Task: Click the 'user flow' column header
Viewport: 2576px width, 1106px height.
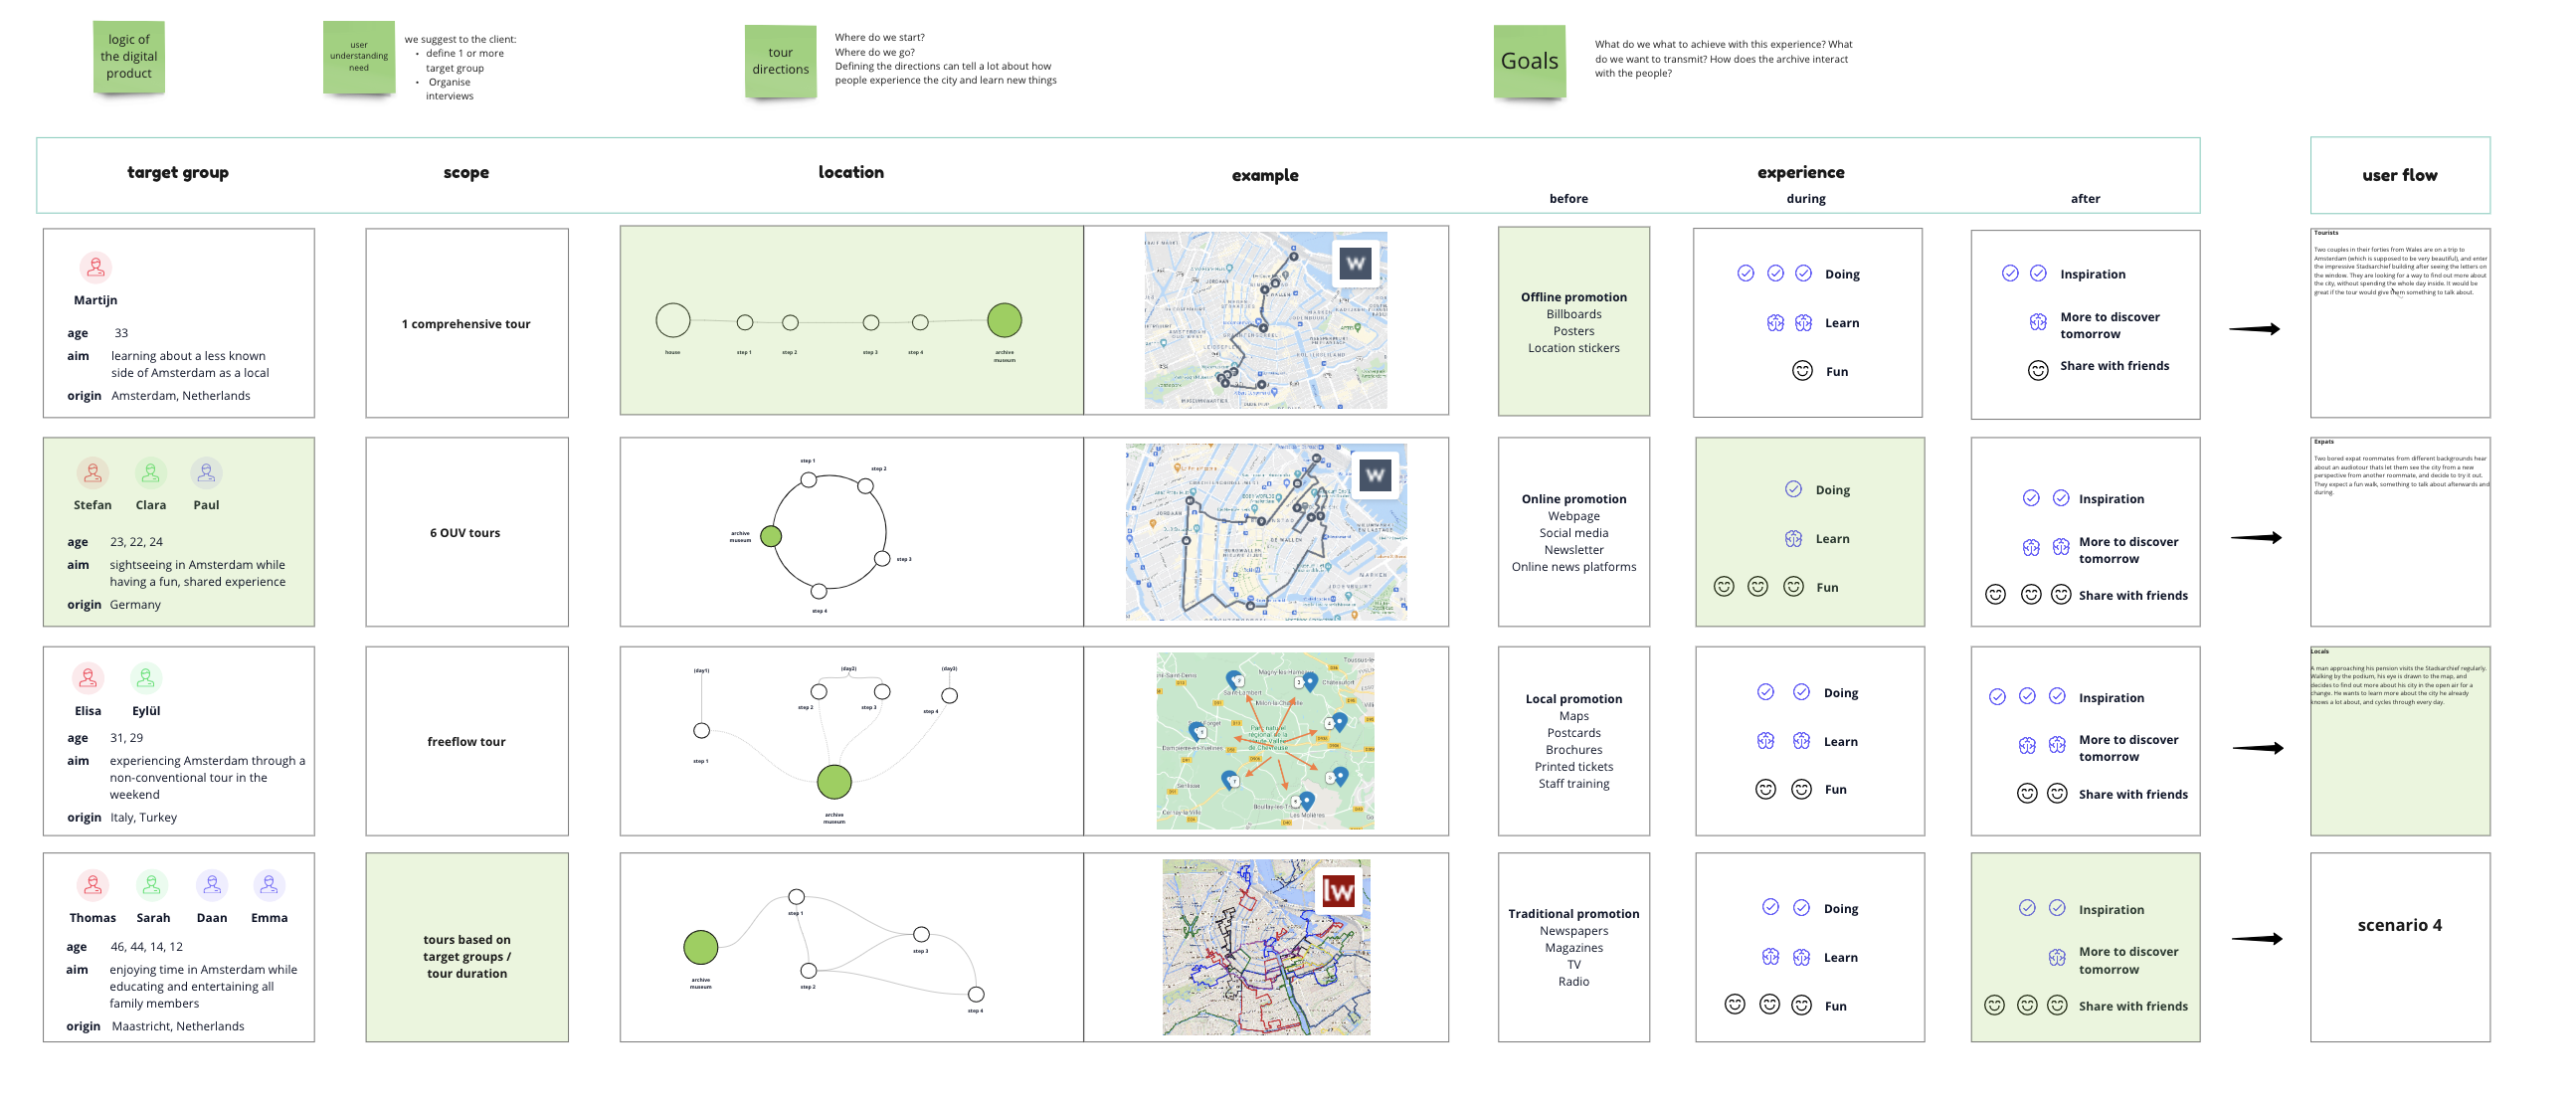Action: (2399, 175)
